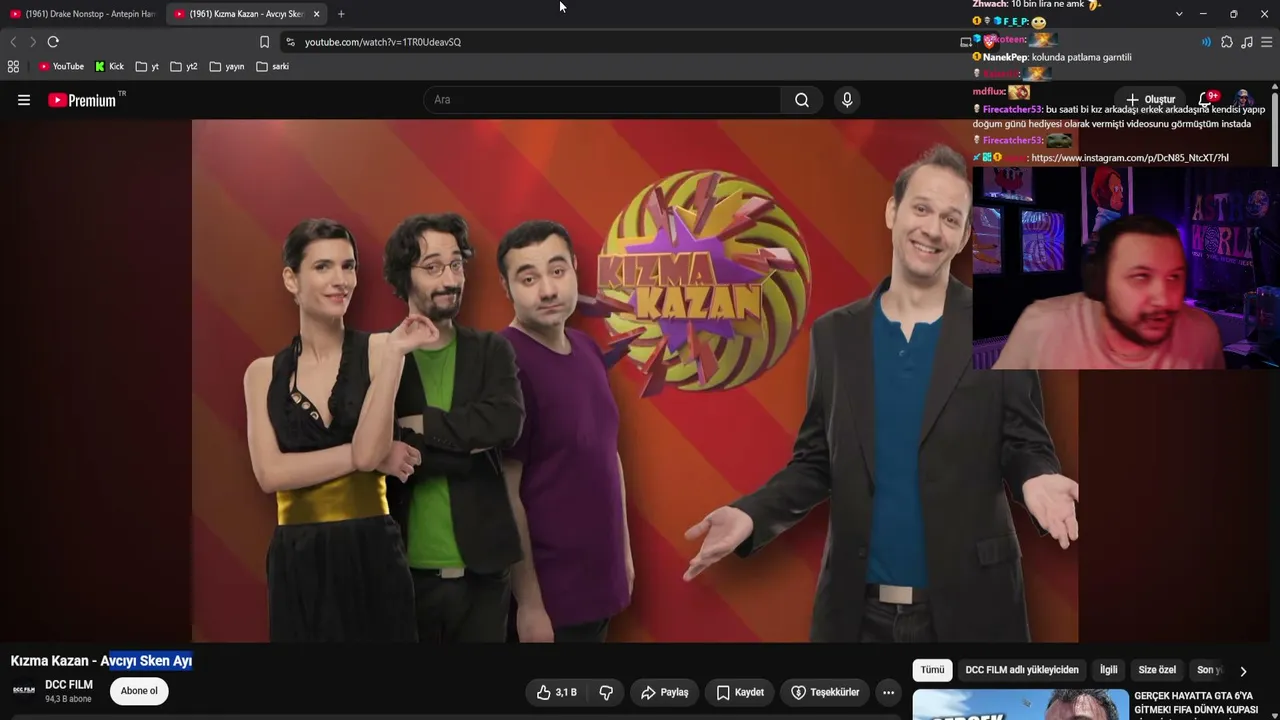Click the Kızma Kazan video player
Image resolution: width=1280 pixels, height=720 pixels.
click(x=635, y=381)
